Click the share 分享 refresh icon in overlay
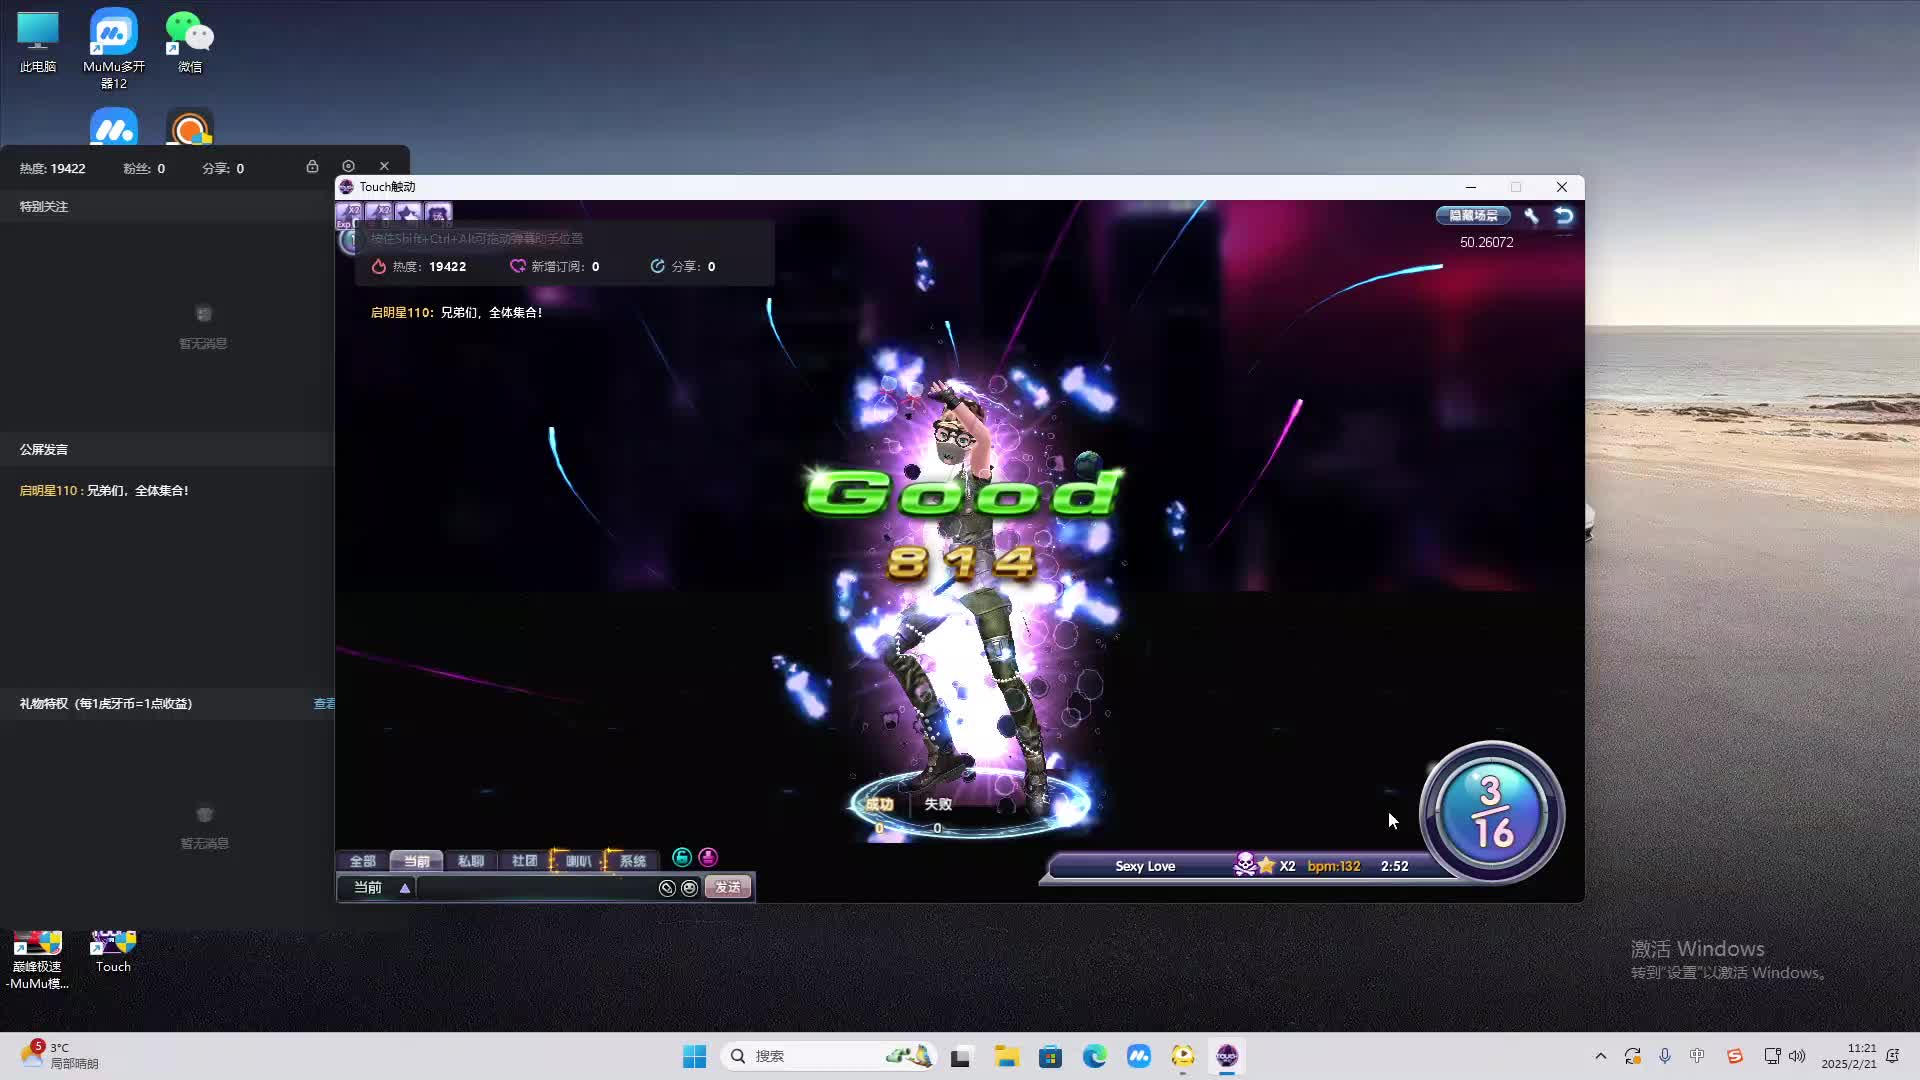 point(657,266)
